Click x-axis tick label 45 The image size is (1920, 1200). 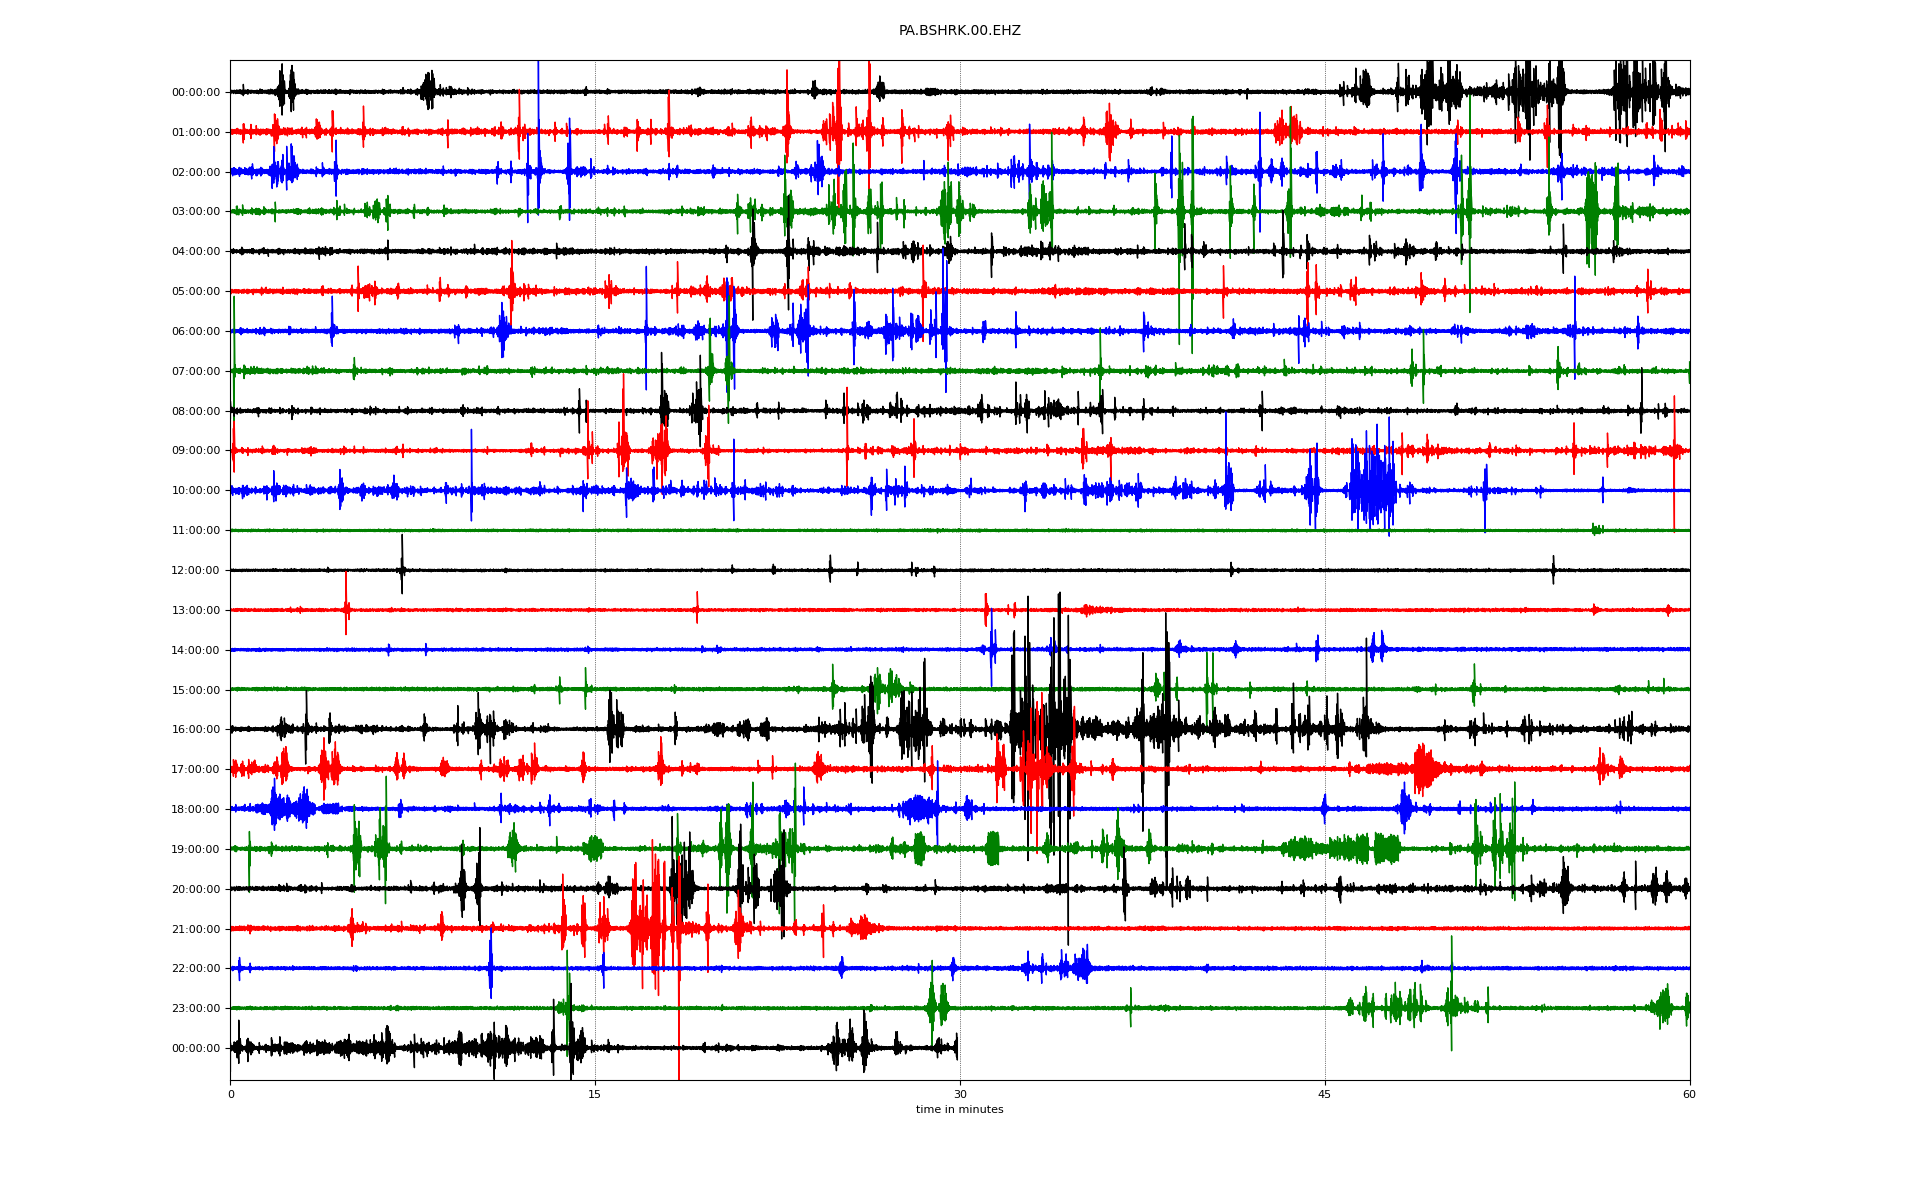point(1325,1094)
